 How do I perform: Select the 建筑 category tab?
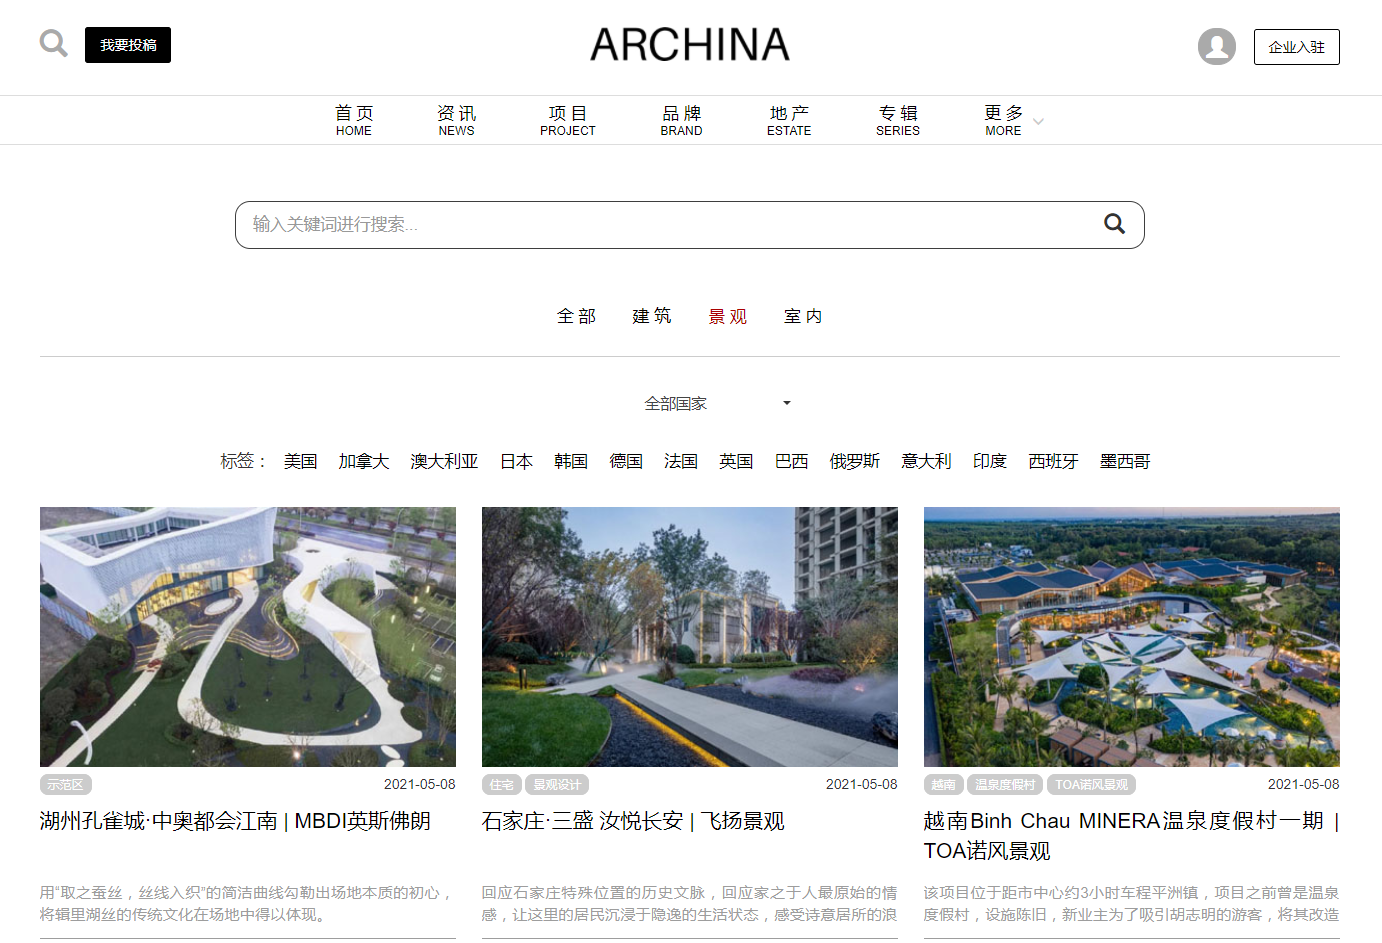point(652,316)
